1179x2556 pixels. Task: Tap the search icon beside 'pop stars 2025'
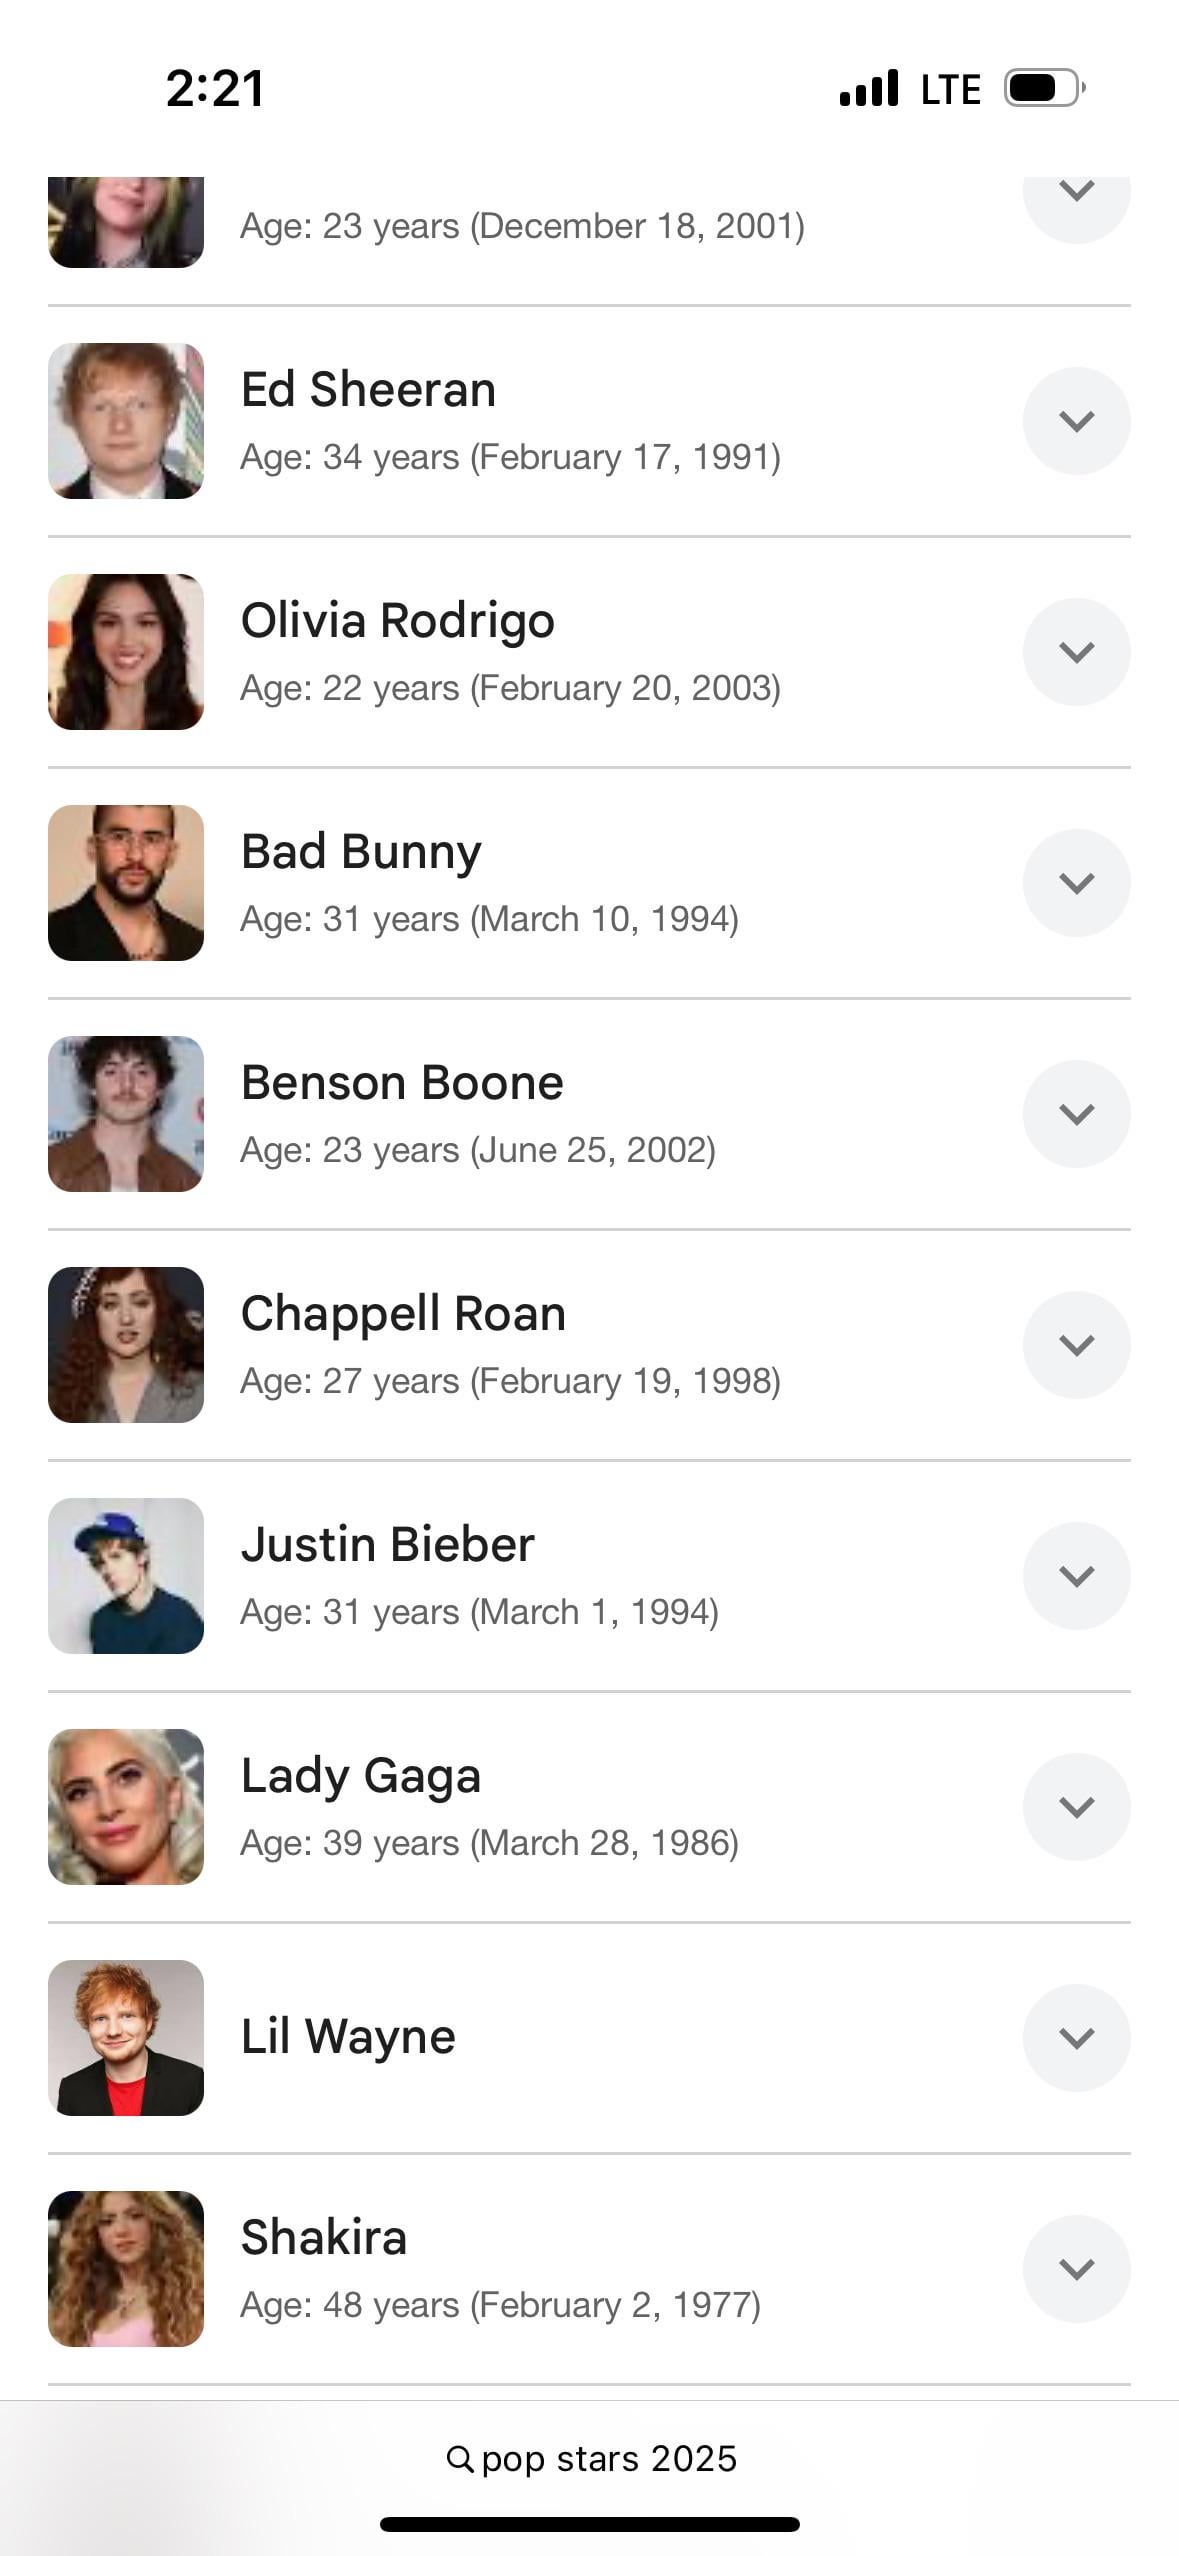click(459, 2459)
